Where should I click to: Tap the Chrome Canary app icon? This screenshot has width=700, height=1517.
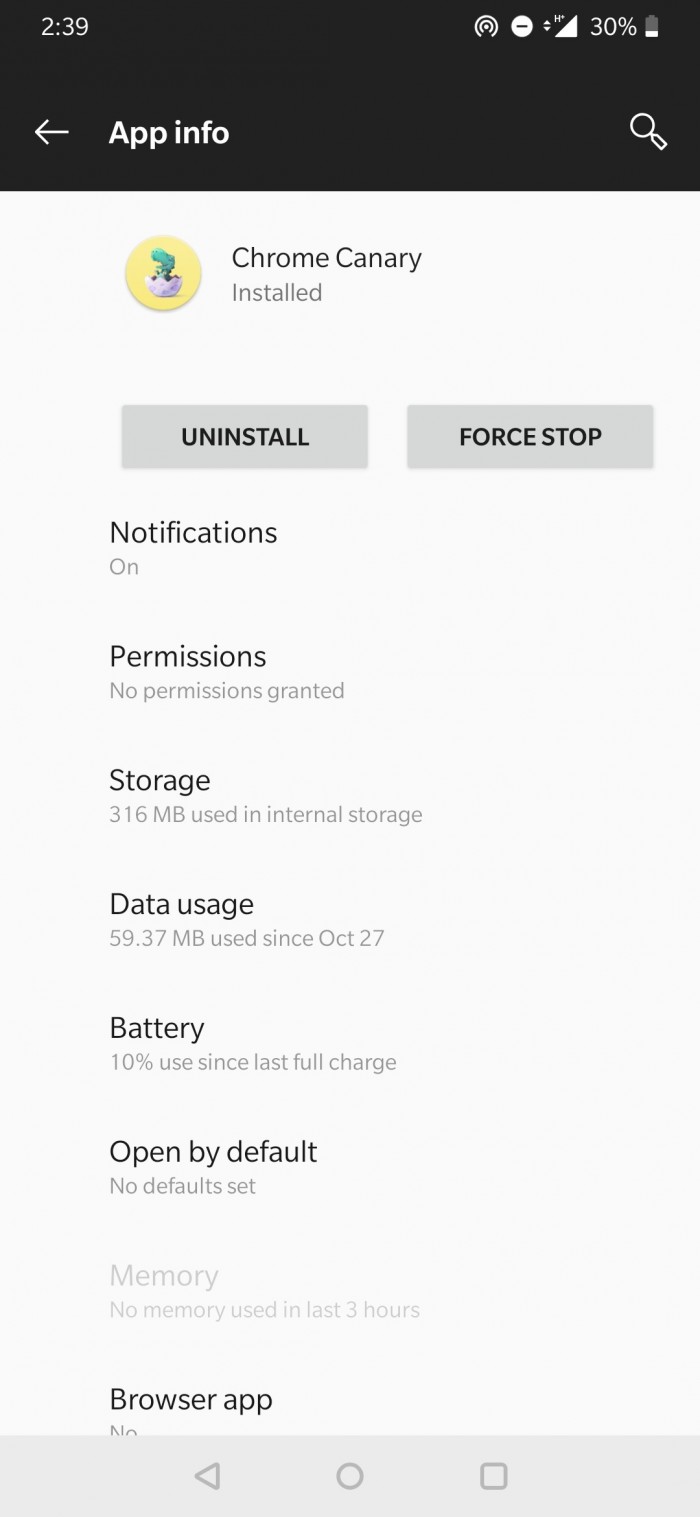tap(163, 274)
